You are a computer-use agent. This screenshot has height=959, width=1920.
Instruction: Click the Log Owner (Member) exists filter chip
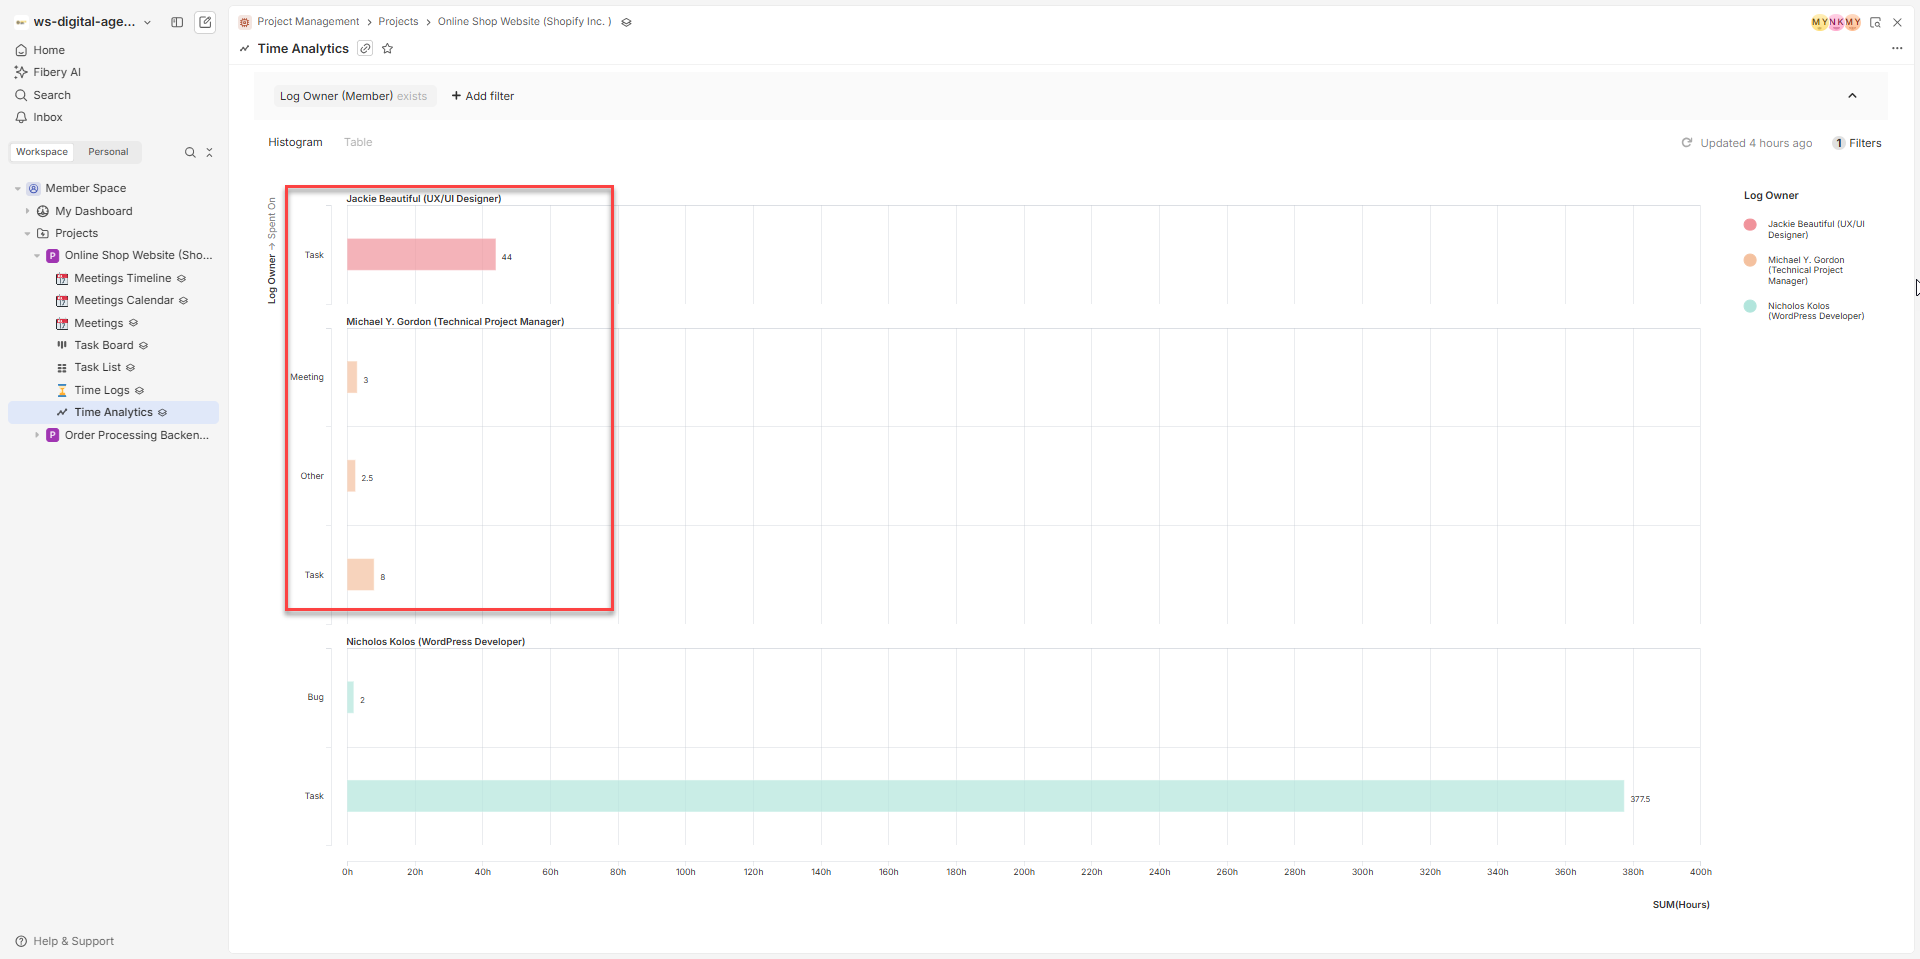[354, 96]
